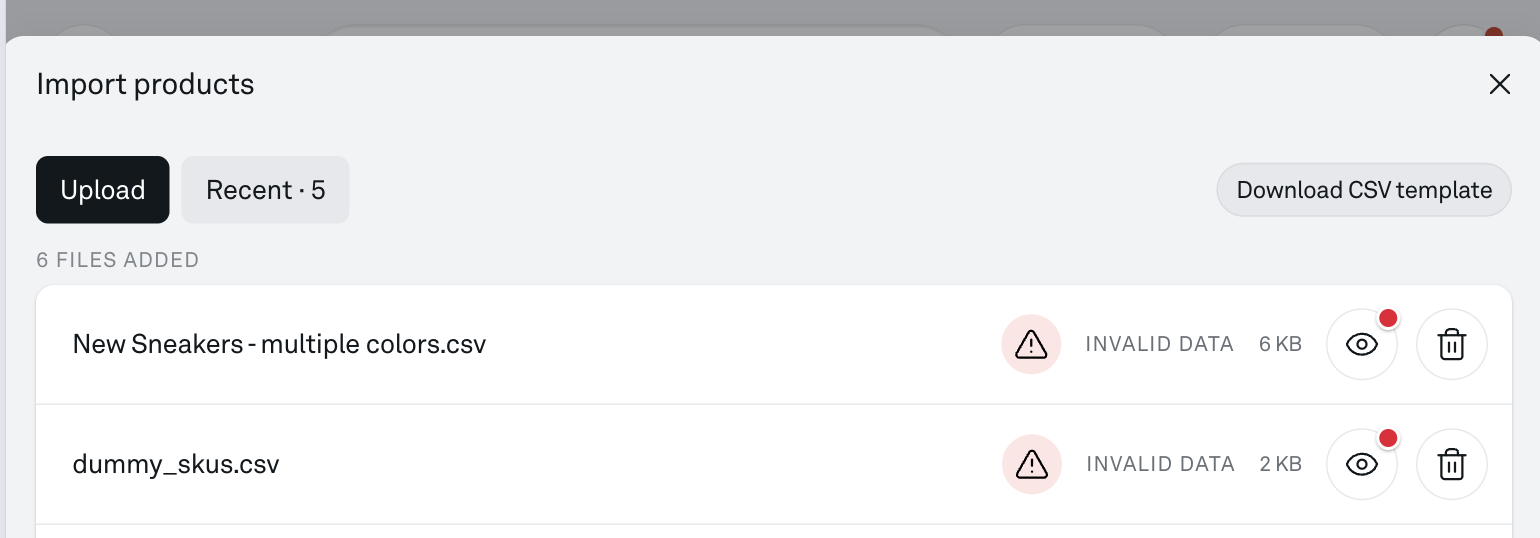Viewport: 1540px width, 538px height.
Task: Click red notification dot on dummy_skus eye
Action: tap(1388, 439)
